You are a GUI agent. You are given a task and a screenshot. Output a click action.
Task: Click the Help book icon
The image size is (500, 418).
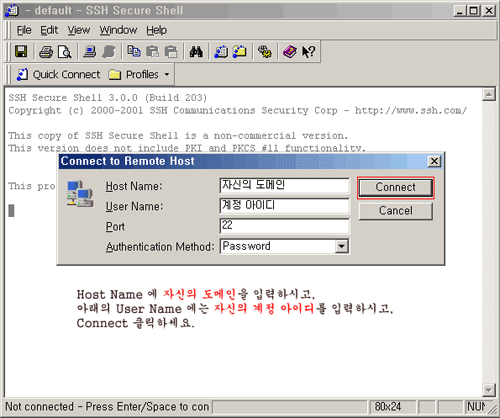pos(290,52)
